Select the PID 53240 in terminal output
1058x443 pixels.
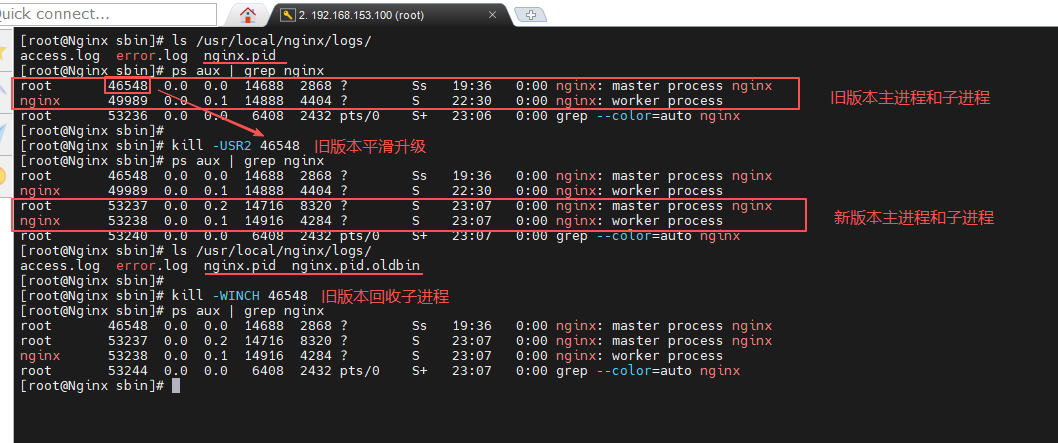[127, 236]
